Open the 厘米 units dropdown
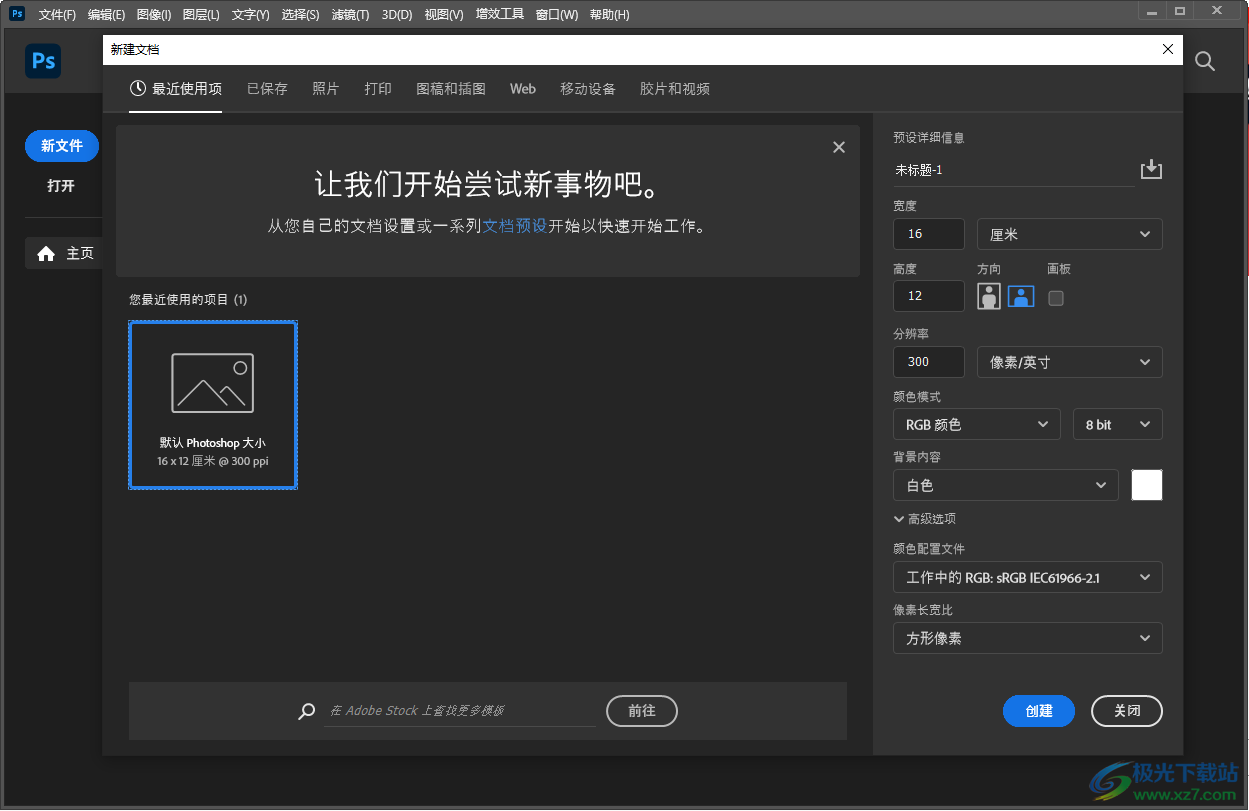The image size is (1249, 811). [x=1068, y=233]
